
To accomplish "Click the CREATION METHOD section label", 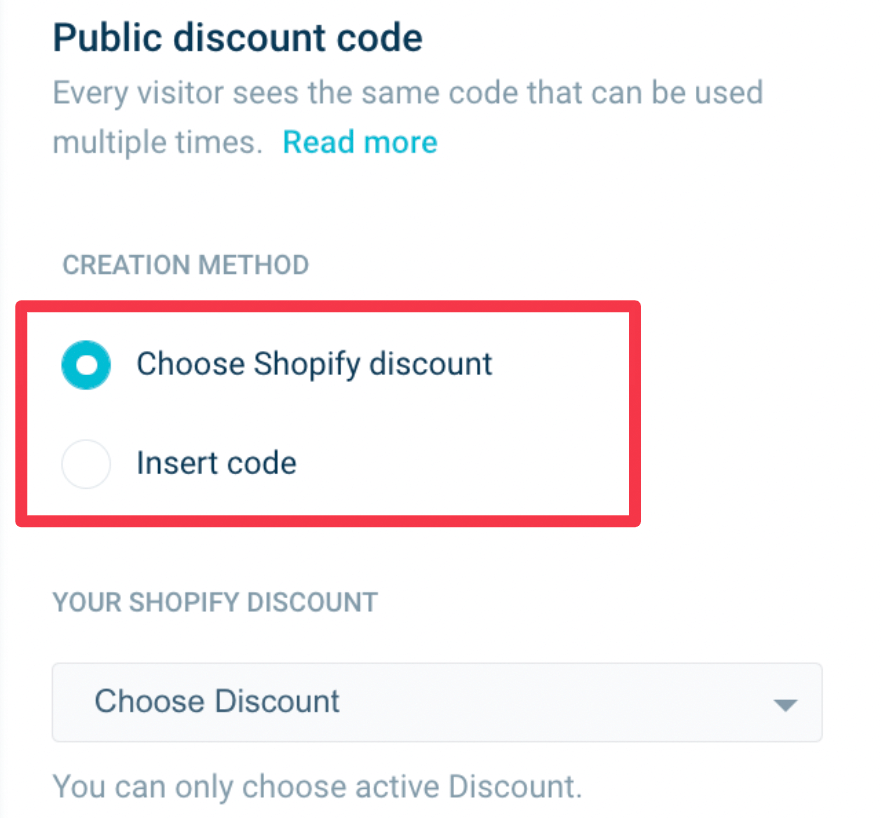I will tap(185, 265).
